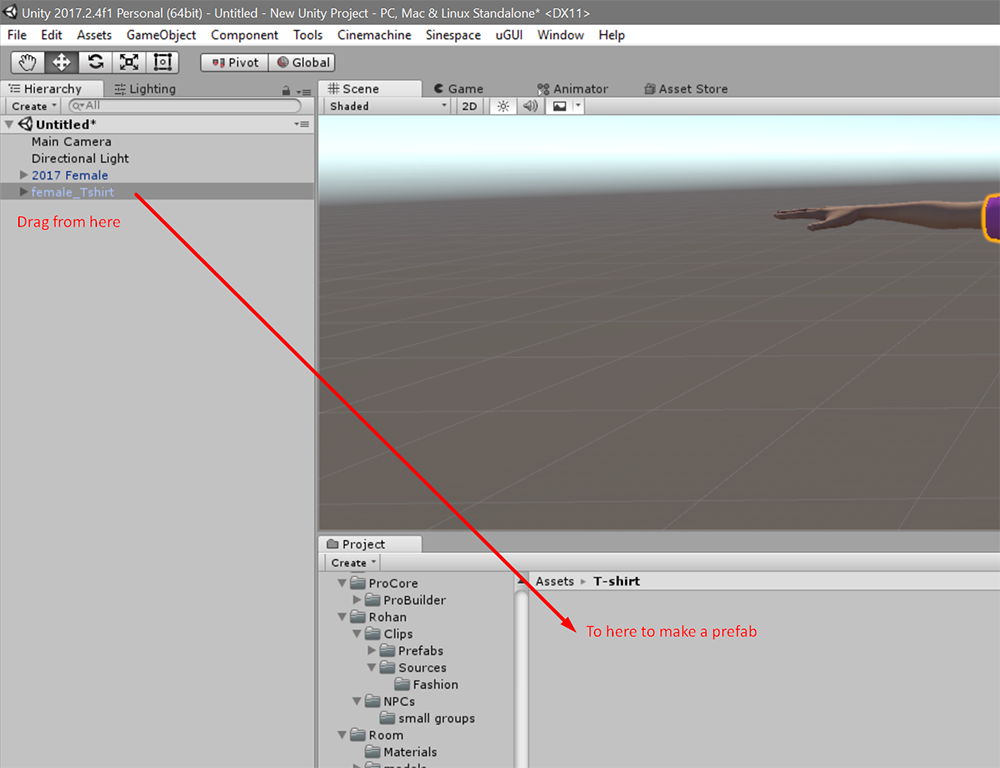This screenshot has width=1000, height=768.
Task: Open the Sinespace menu
Action: pyautogui.click(x=453, y=35)
